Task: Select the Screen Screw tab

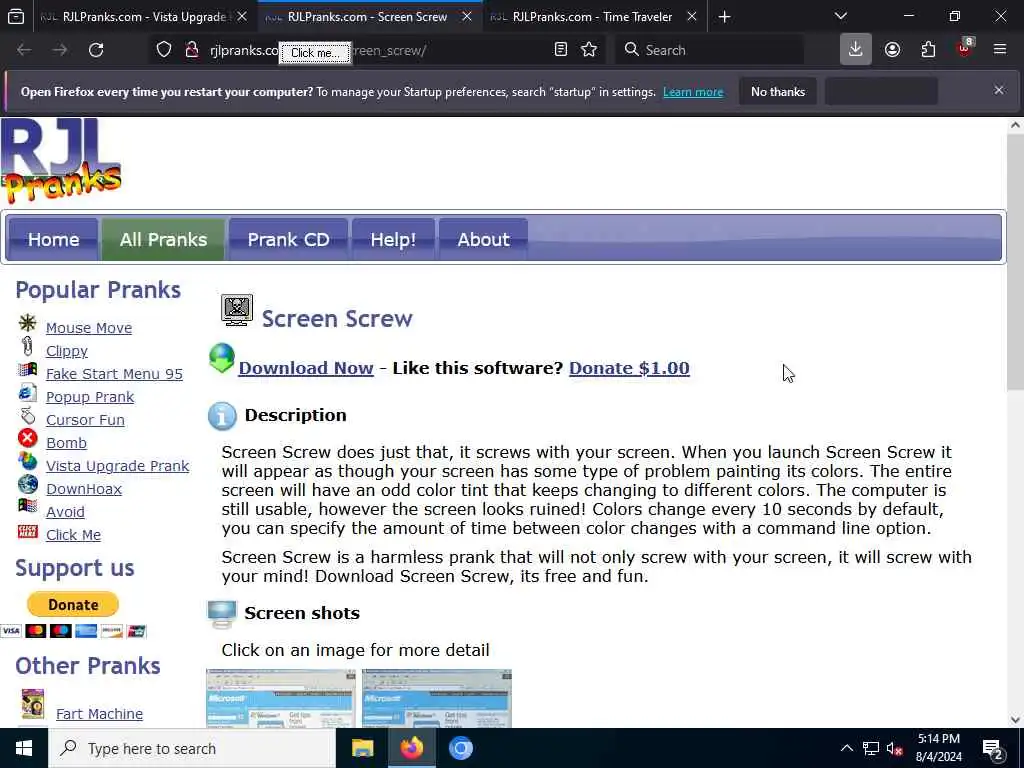Action: point(367,17)
